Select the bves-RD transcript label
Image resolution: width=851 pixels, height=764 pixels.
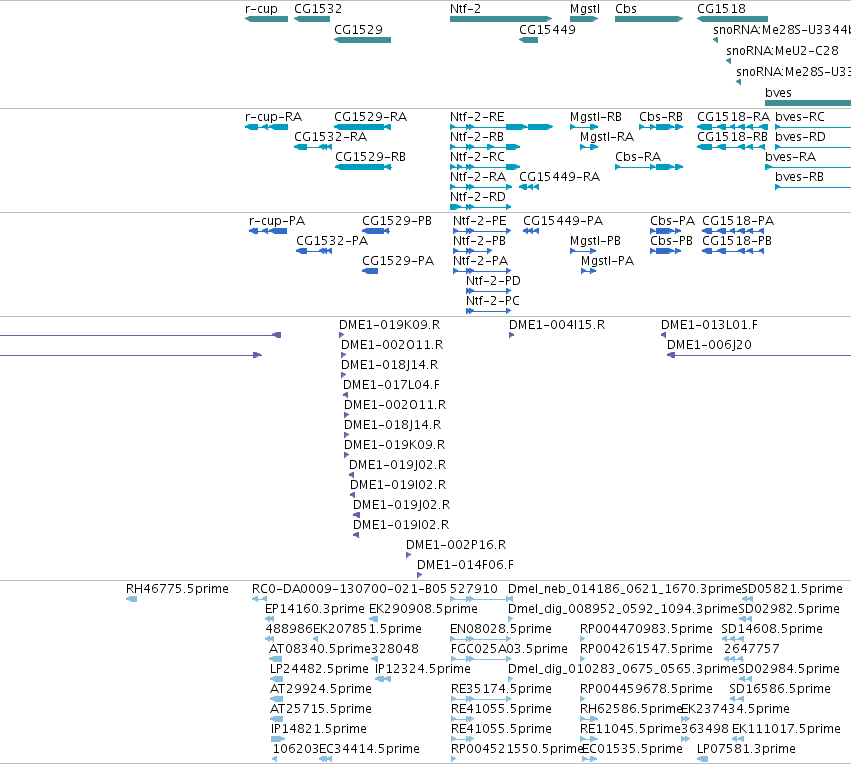click(800, 137)
